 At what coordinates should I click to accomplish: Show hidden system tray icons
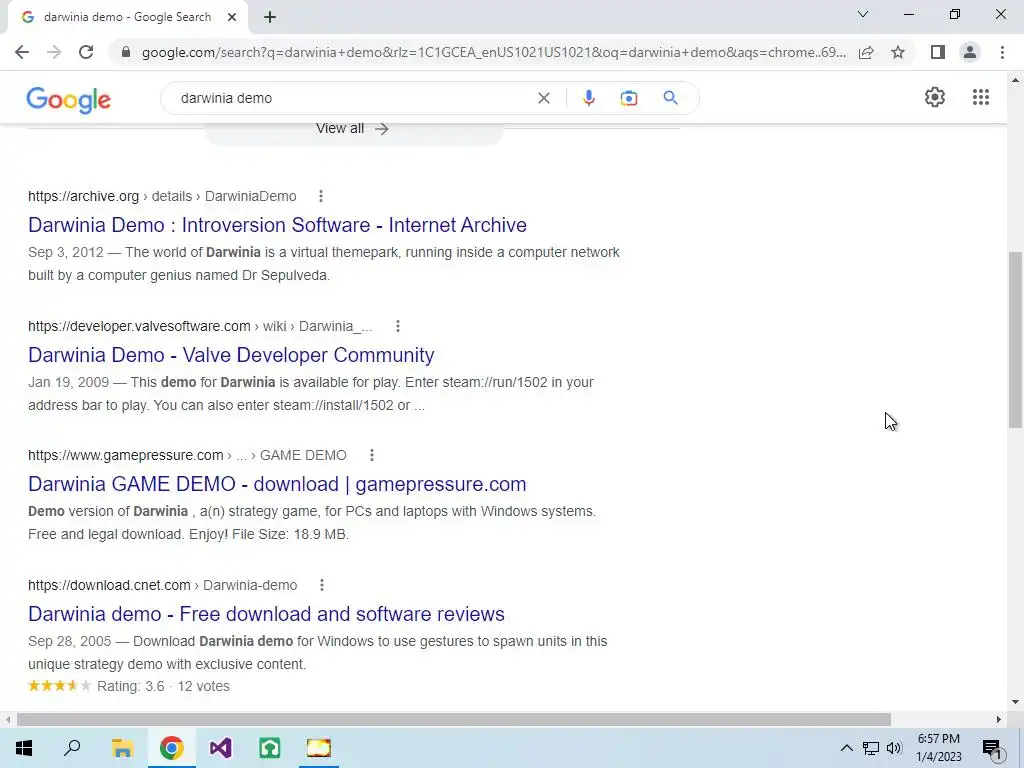pyautogui.click(x=846, y=748)
